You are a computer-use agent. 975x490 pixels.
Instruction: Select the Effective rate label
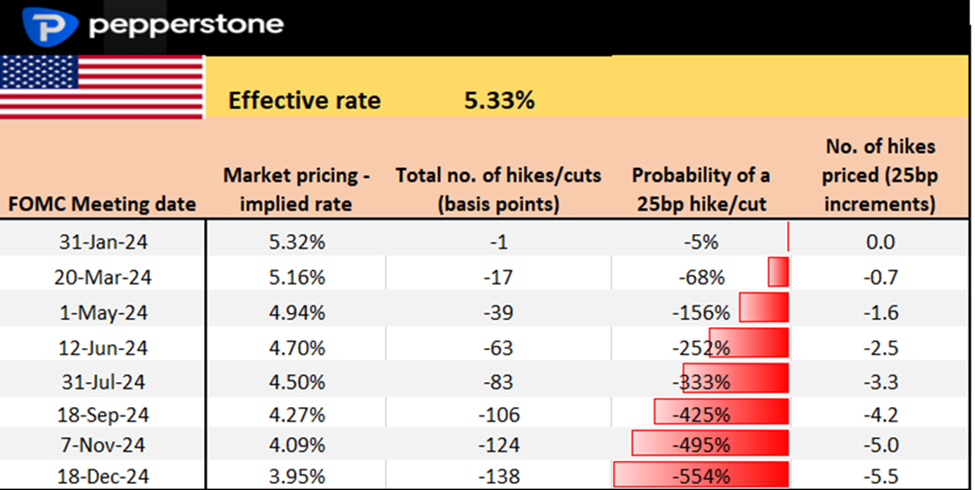pyautogui.click(x=304, y=100)
